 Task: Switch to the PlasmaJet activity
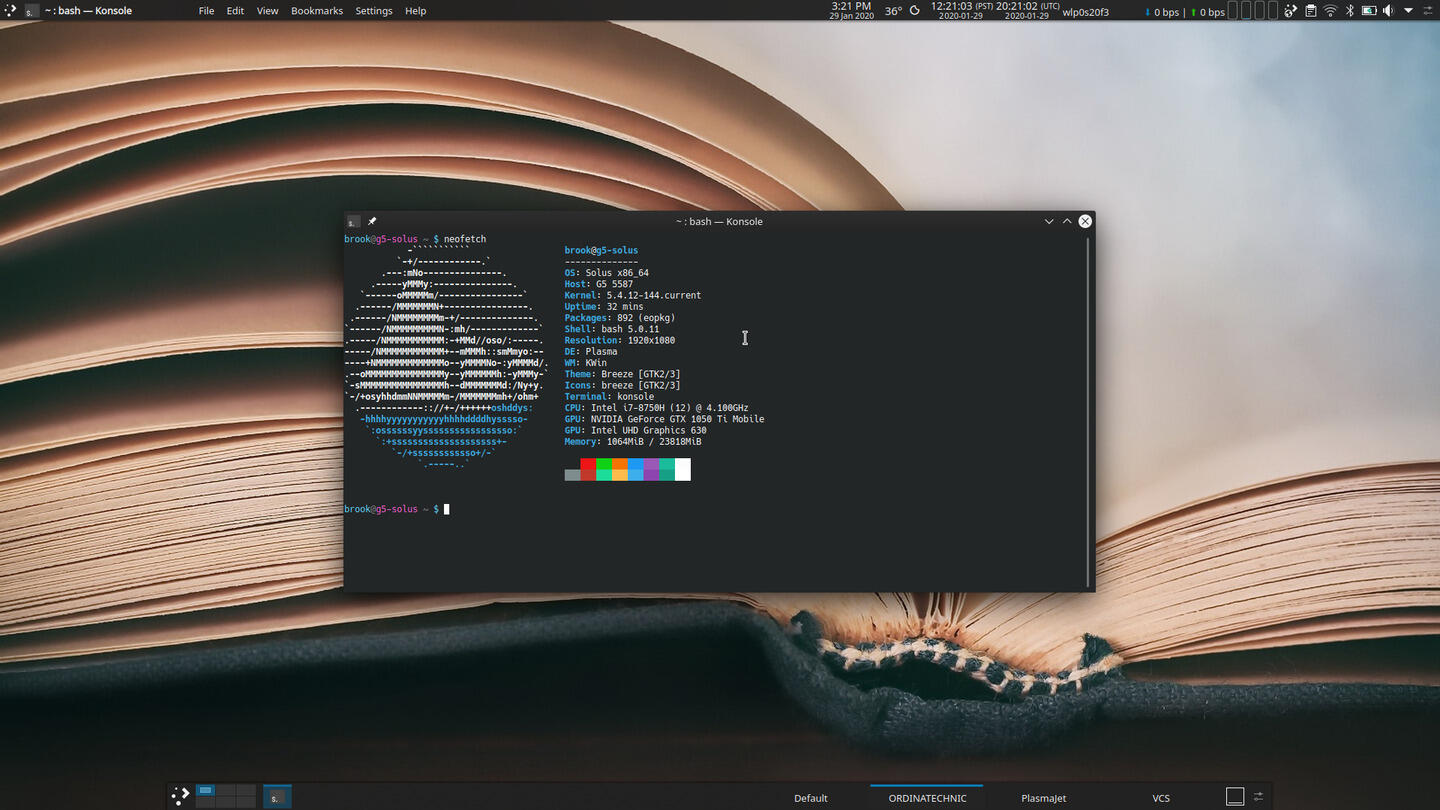(1043, 798)
